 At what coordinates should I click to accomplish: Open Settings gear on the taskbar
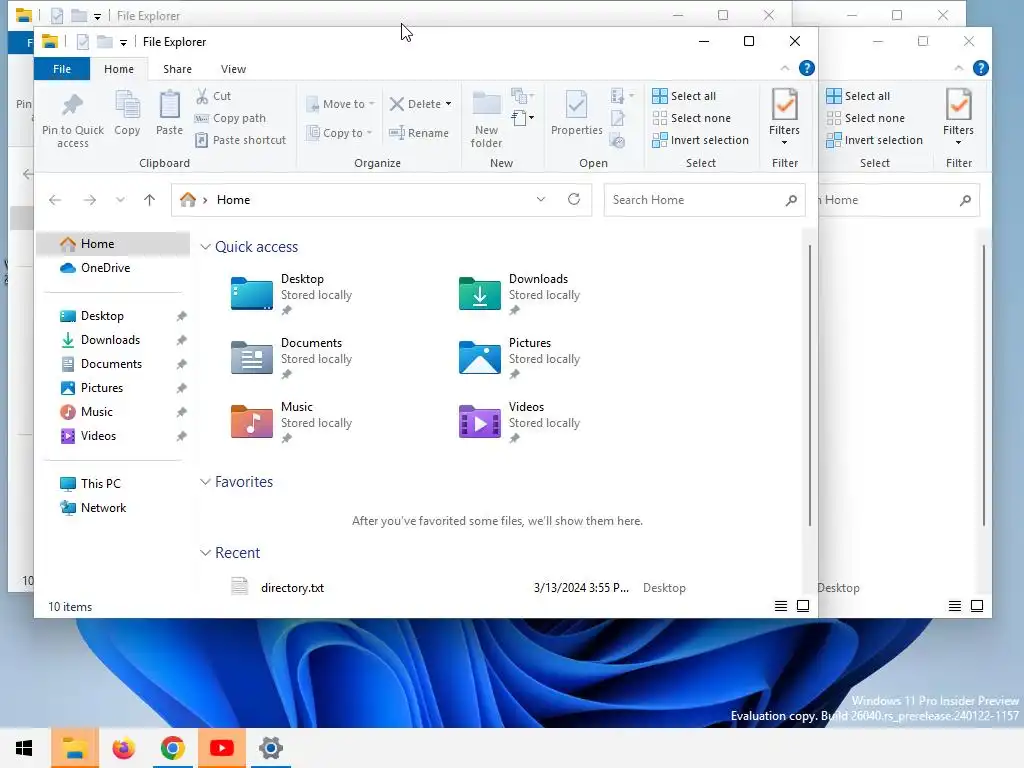click(270, 748)
